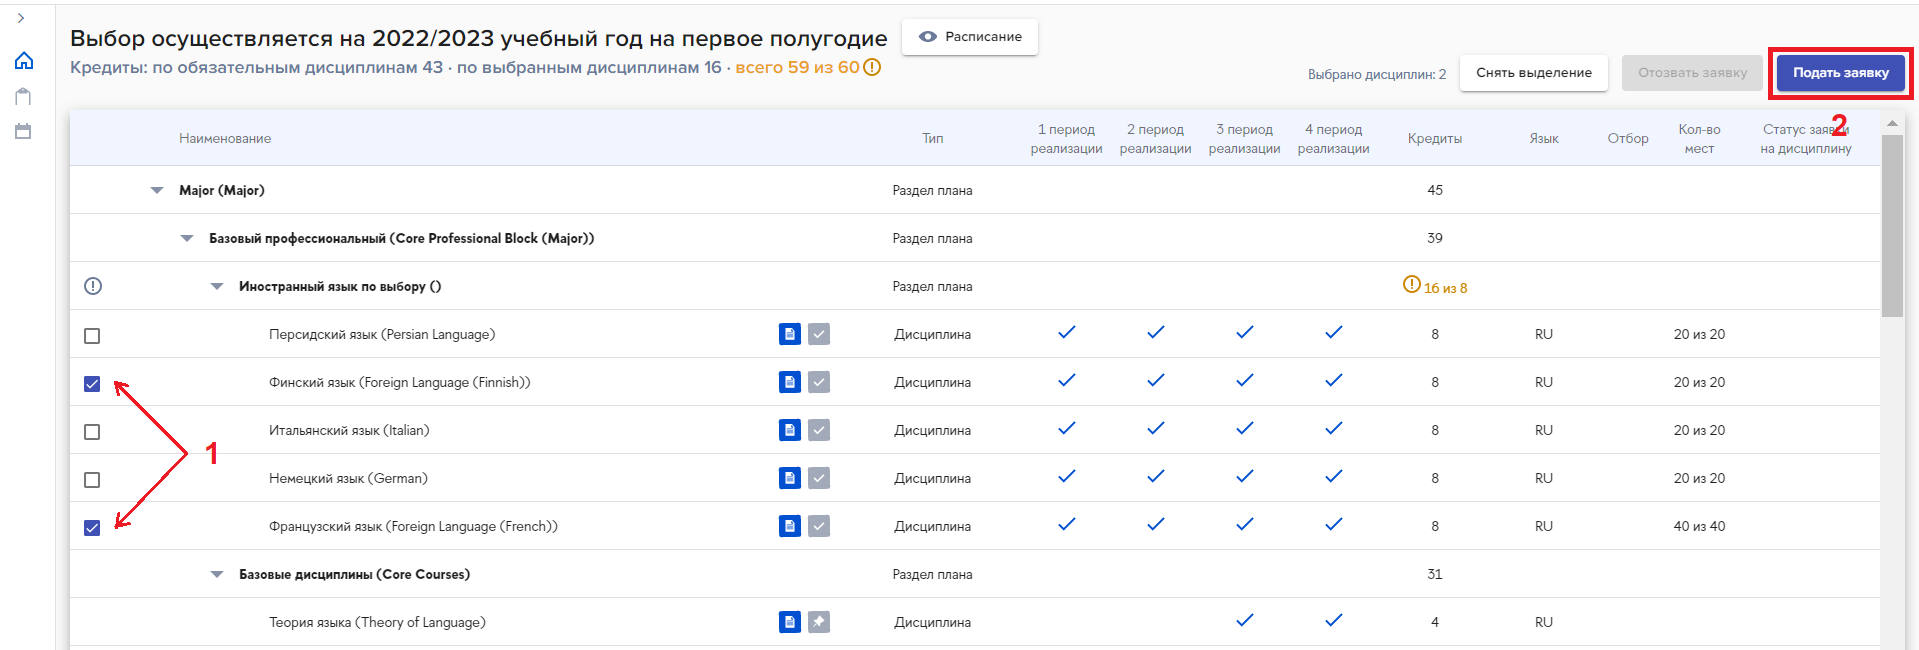Uncheck the Финский язык checkbox
This screenshot has height=650, width=1919.
click(92, 384)
